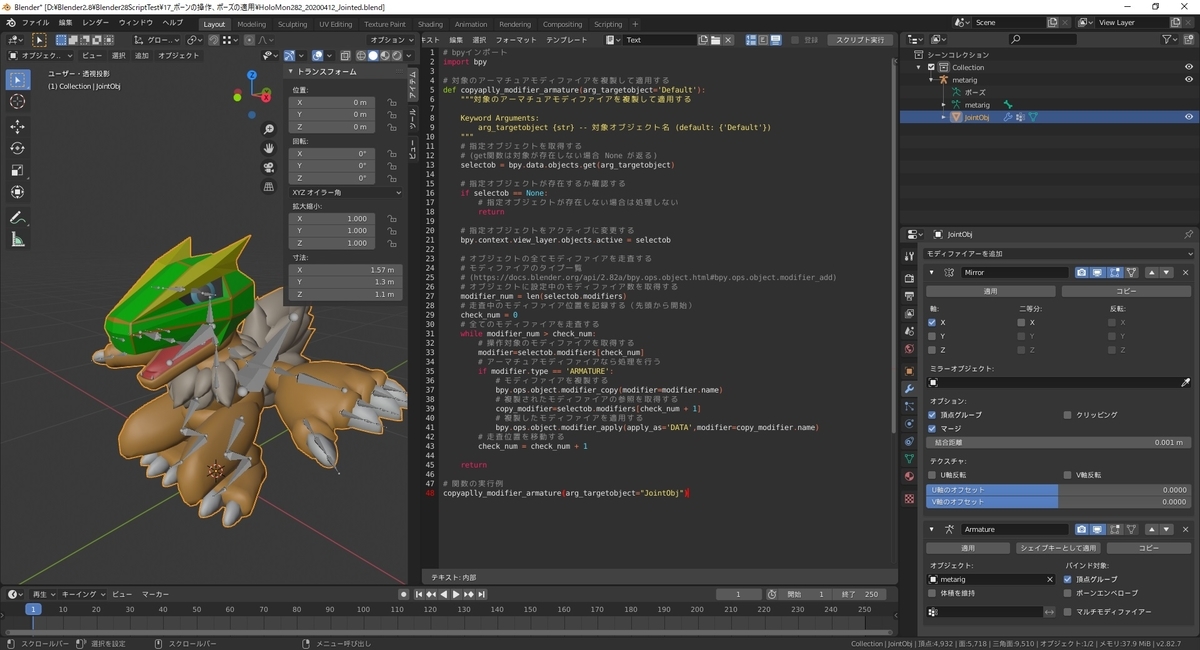Image resolution: width=1200 pixels, height=650 pixels.
Task: Open the モディファイアーを追加 dropdown
Action: 1056,254
